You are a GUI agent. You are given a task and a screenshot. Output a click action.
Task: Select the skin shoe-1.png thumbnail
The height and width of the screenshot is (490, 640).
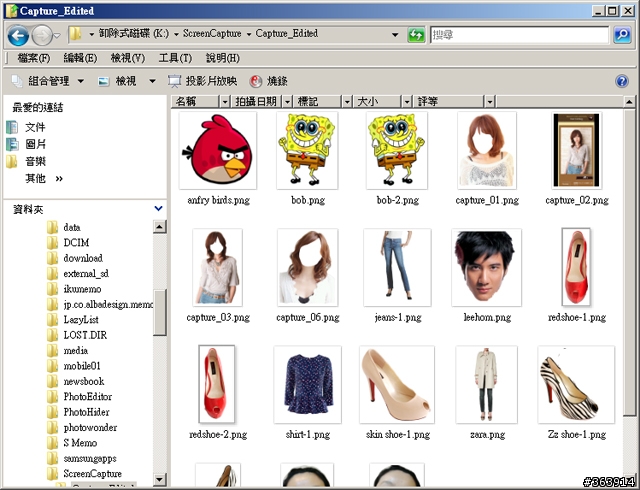click(x=397, y=384)
